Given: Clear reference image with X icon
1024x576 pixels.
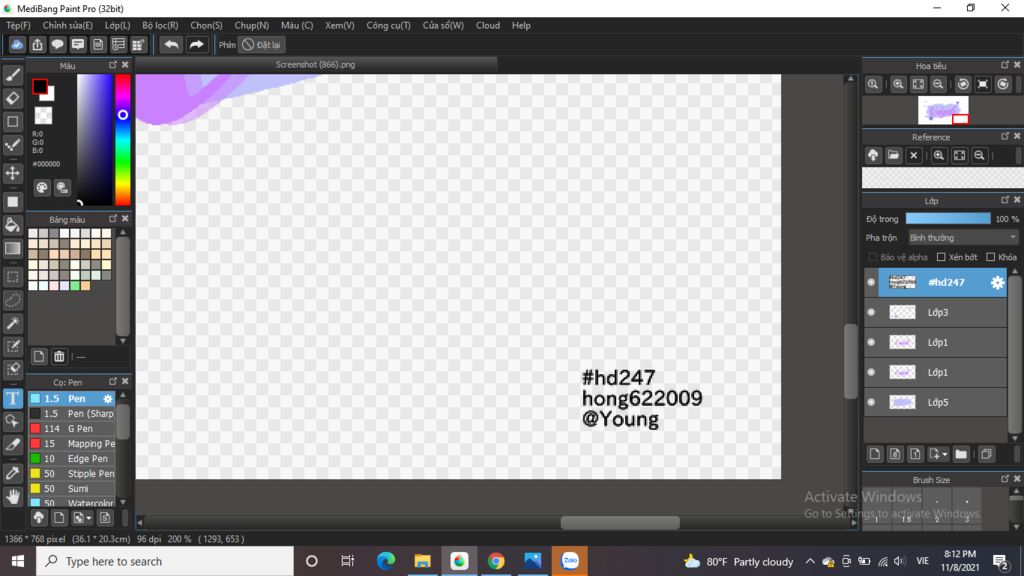Looking at the screenshot, I should [x=914, y=155].
